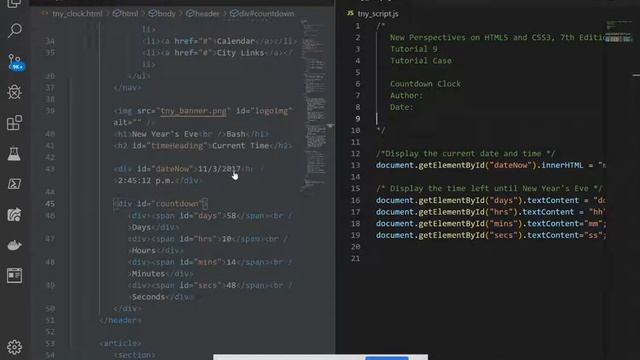Screen dimensions: 640x360
Task: Click the closing header tag line
Action: [x=120, y=320]
